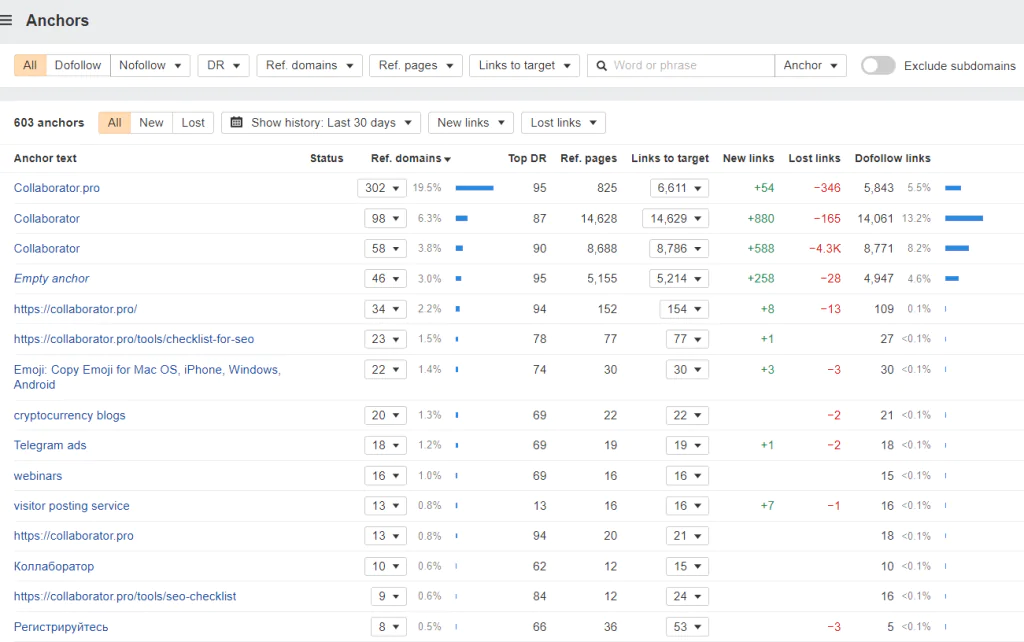This screenshot has width=1024, height=642.
Task: Toggle Exclude subdomains switch
Action: [878, 66]
